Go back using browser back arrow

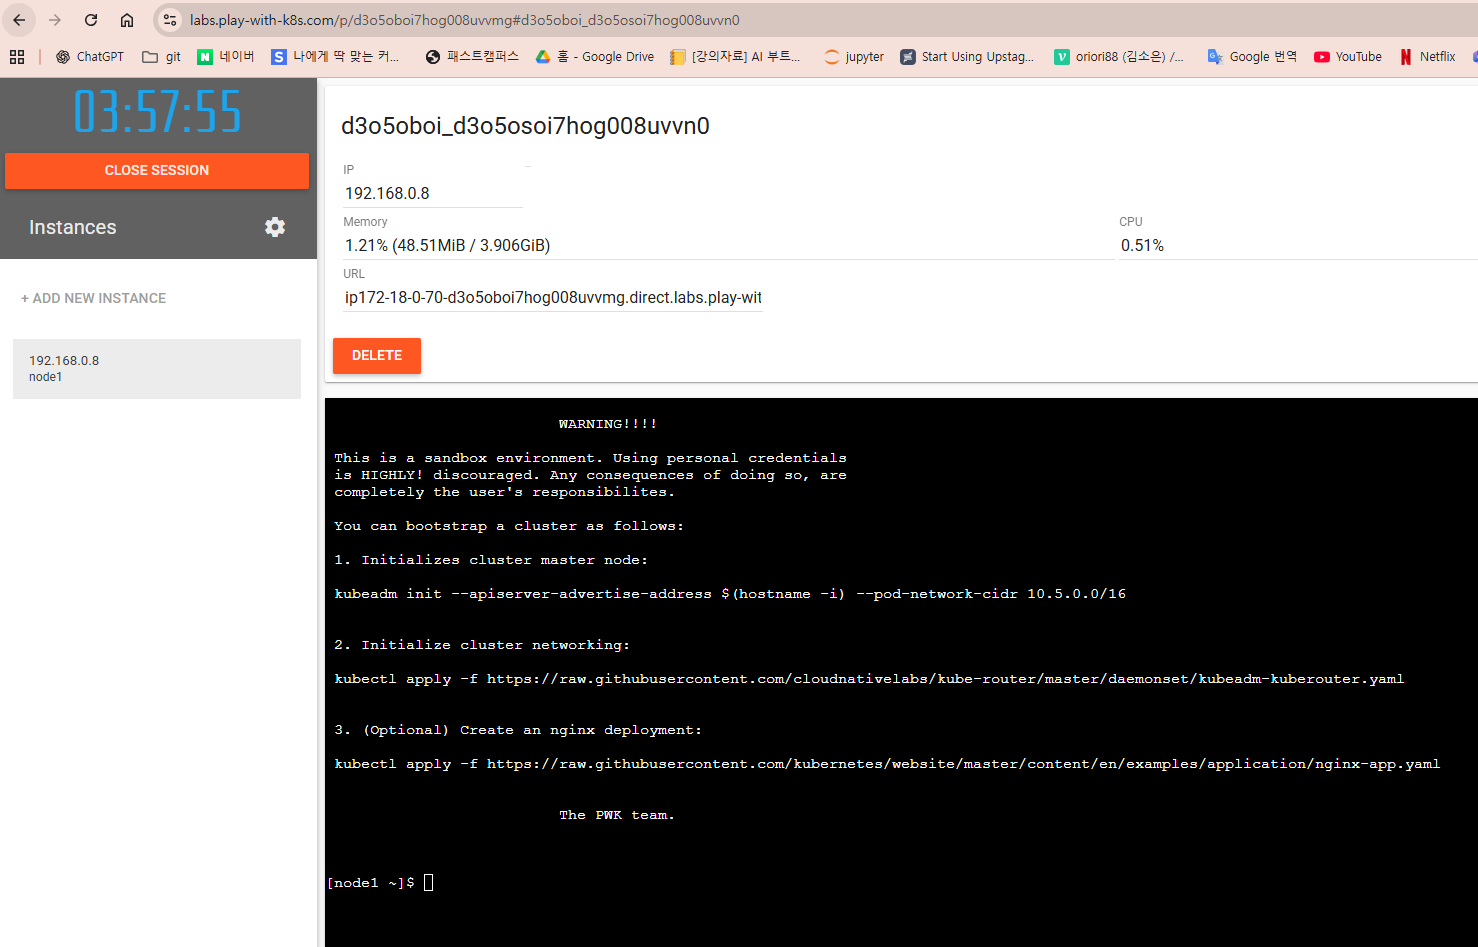coord(19,20)
